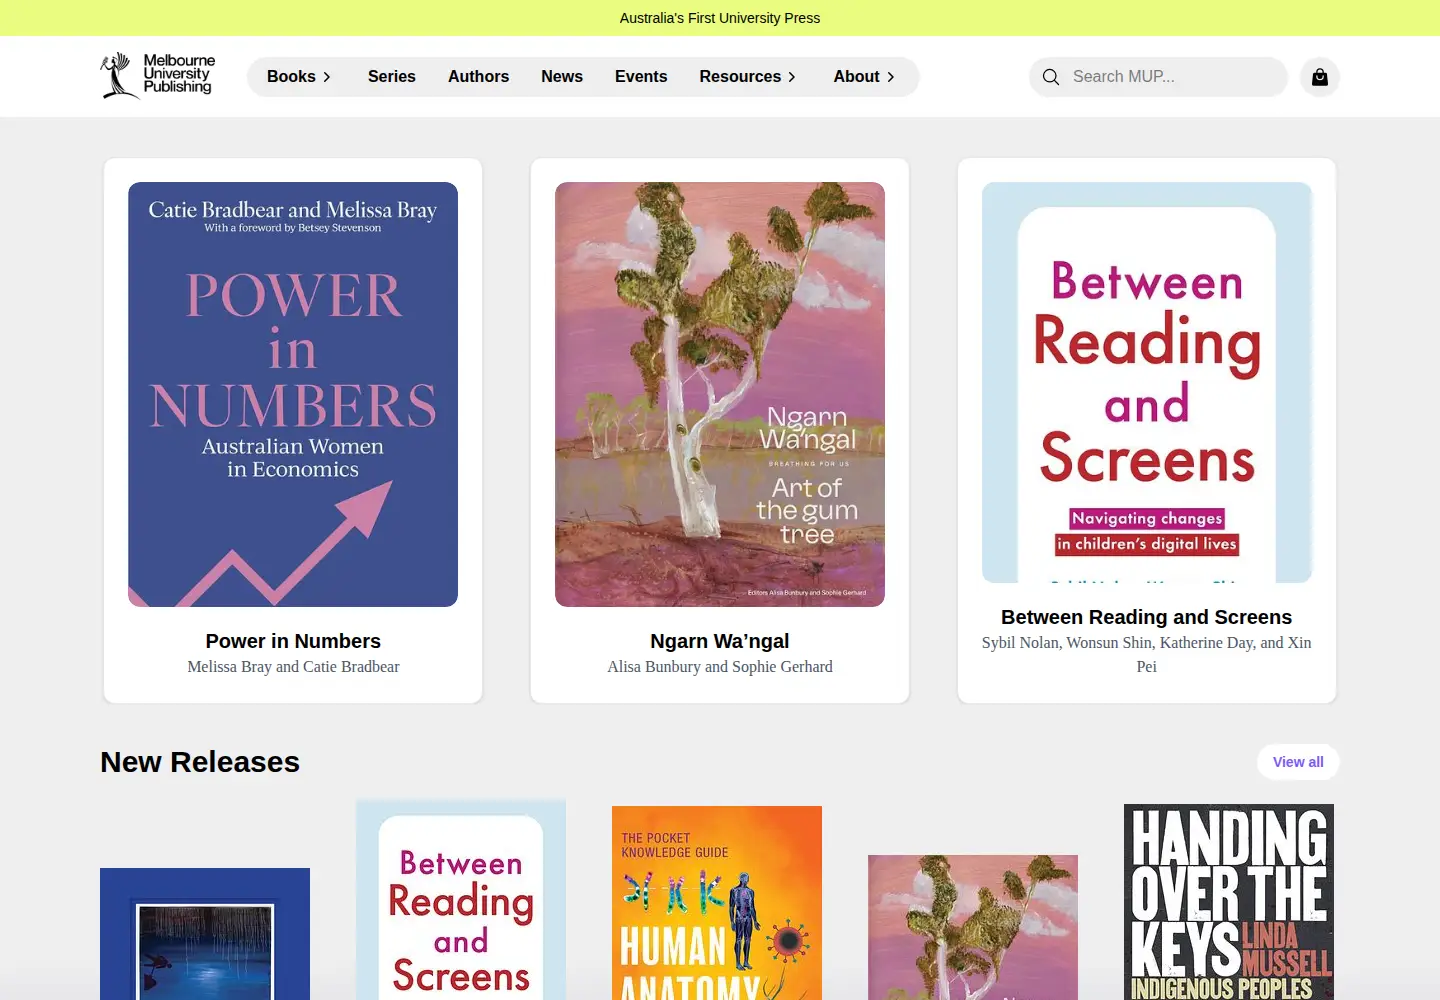
Task: Expand the About menu
Action: (x=865, y=77)
